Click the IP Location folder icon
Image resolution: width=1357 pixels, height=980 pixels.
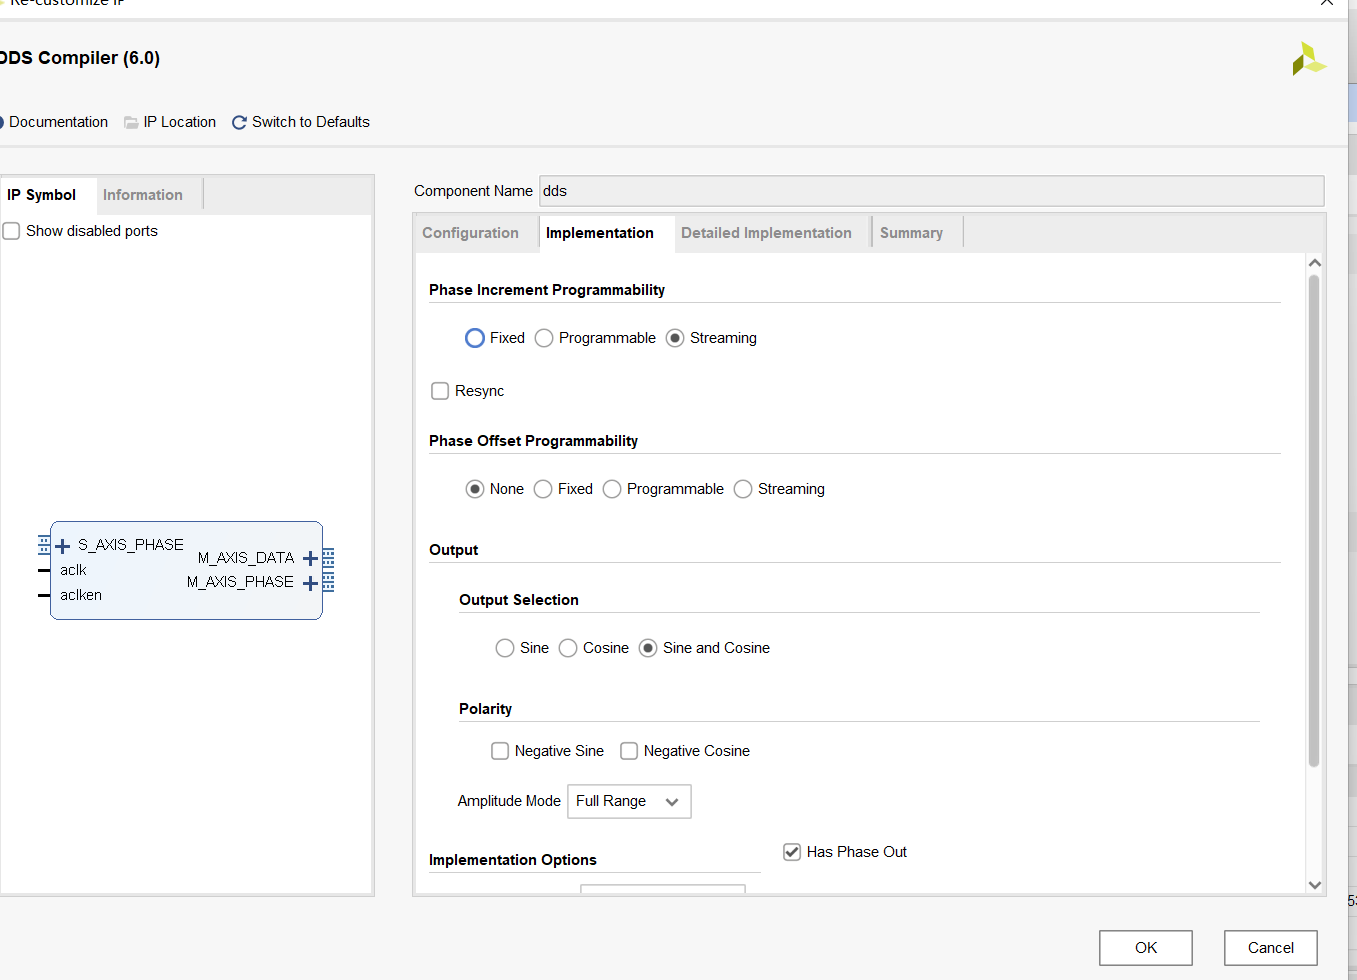[x=131, y=122]
